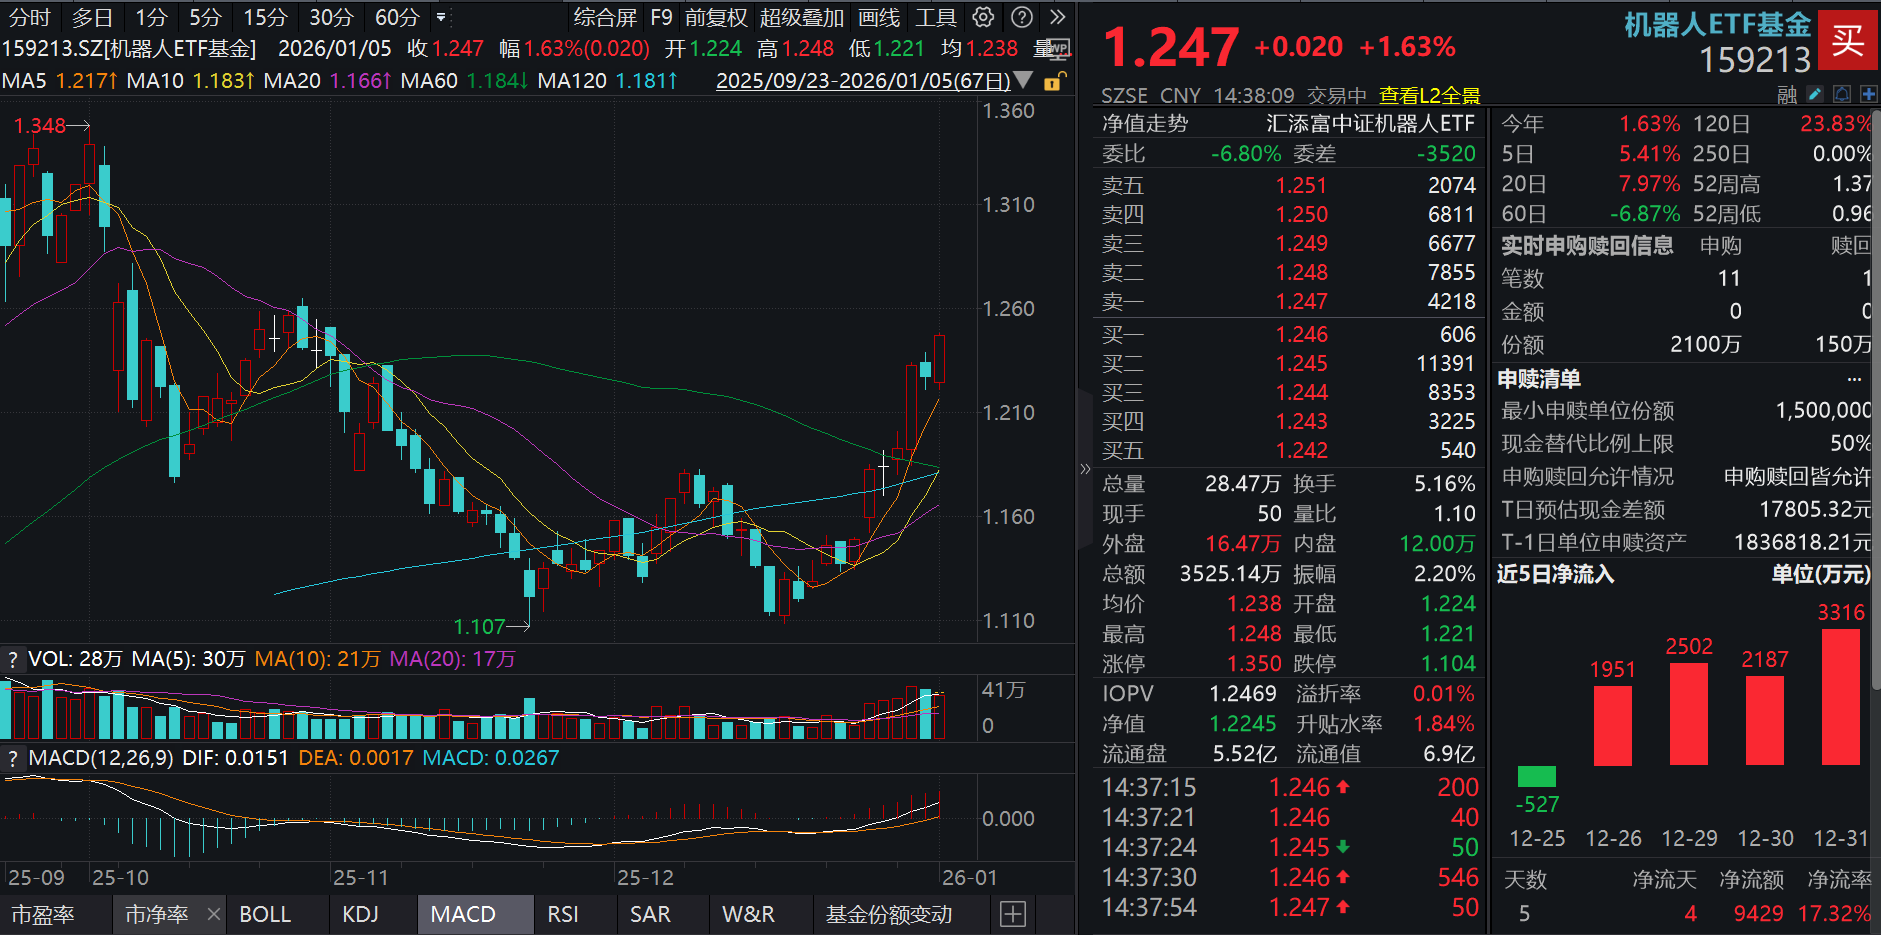1881x935 pixels.
Task: Switch to the 分时 chart tab
Action: [x=27, y=17]
